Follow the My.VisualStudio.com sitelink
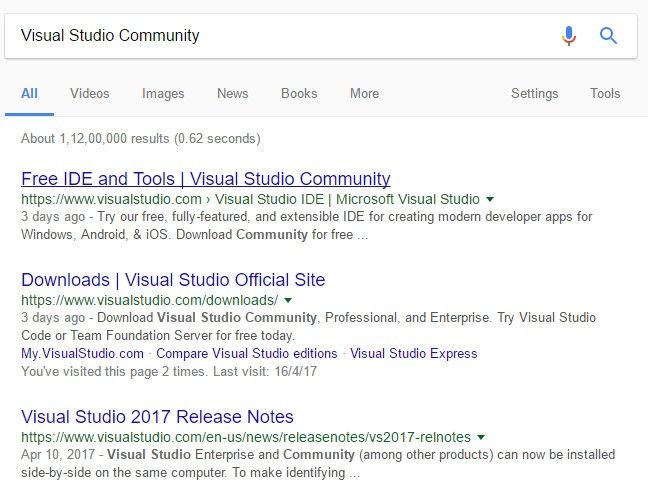Image resolution: width=648 pixels, height=491 pixels. (x=83, y=354)
